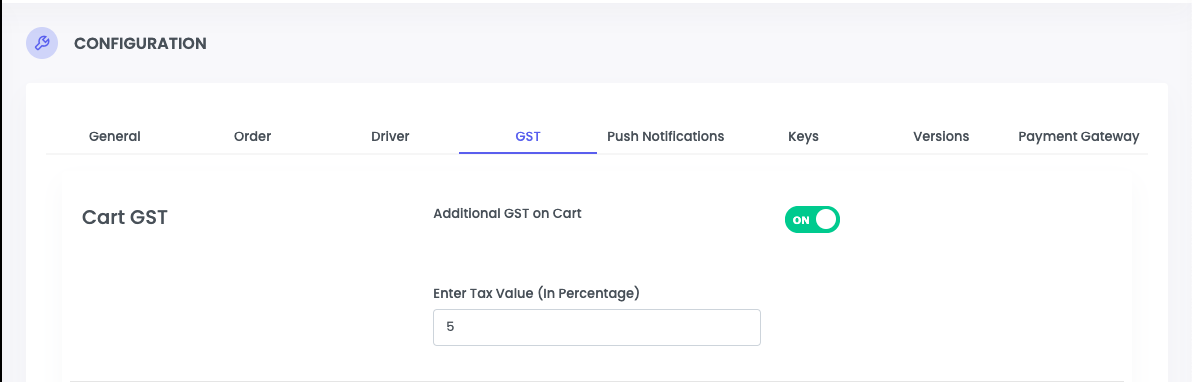This screenshot has width=1192, height=382.
Task: Click the Enter Tax Value (In Percentage) label
Action: click(x=536, y=293)
